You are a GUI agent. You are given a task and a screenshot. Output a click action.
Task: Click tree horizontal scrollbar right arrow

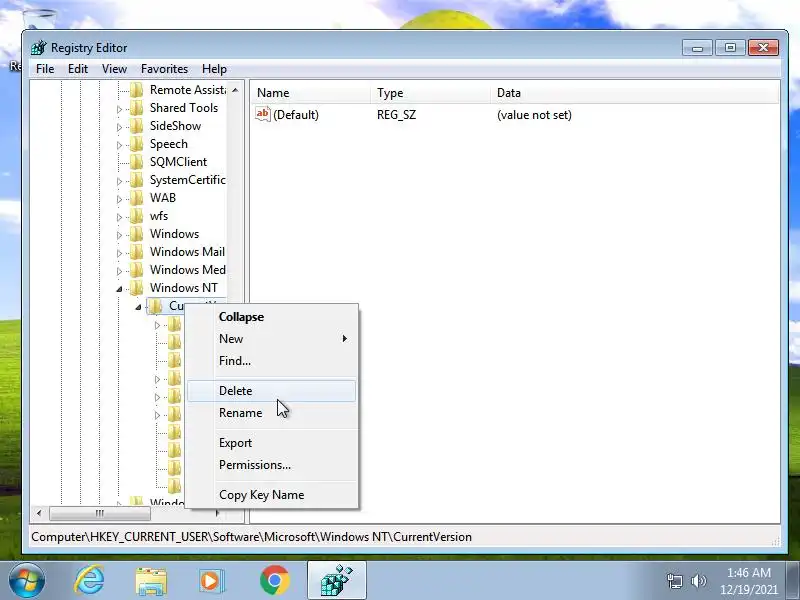click(x=217, y=513)
